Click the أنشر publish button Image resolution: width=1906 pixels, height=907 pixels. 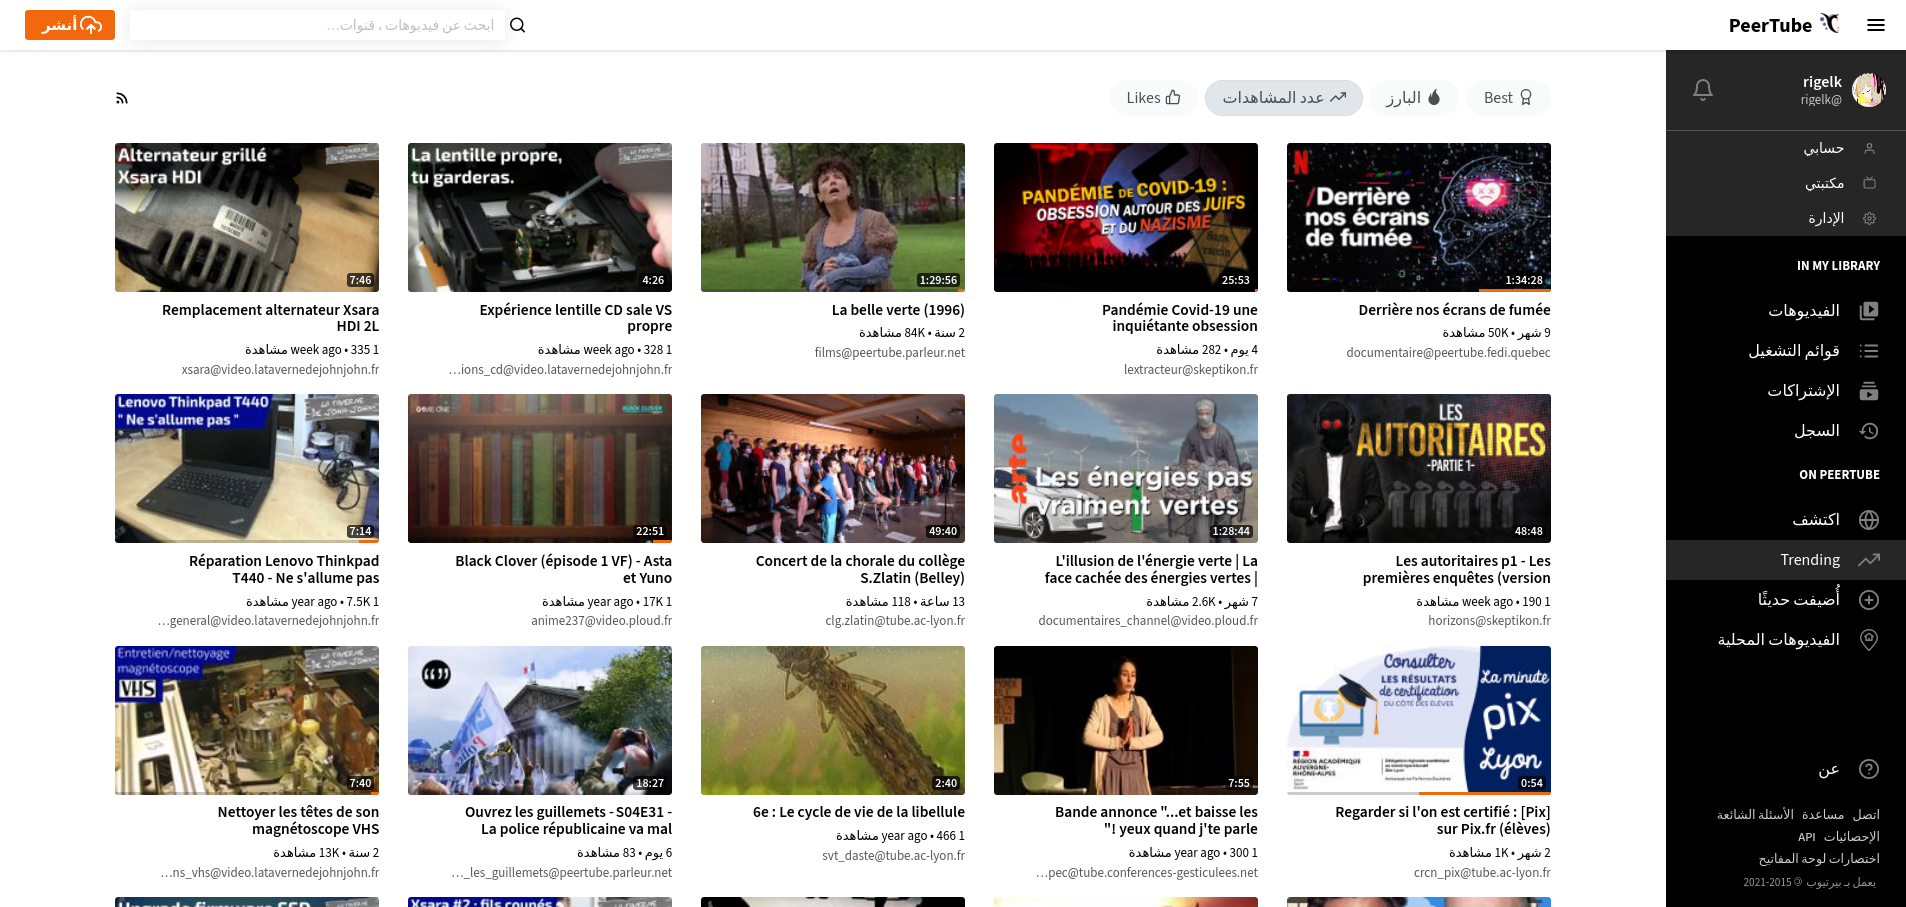click(69, 24)
